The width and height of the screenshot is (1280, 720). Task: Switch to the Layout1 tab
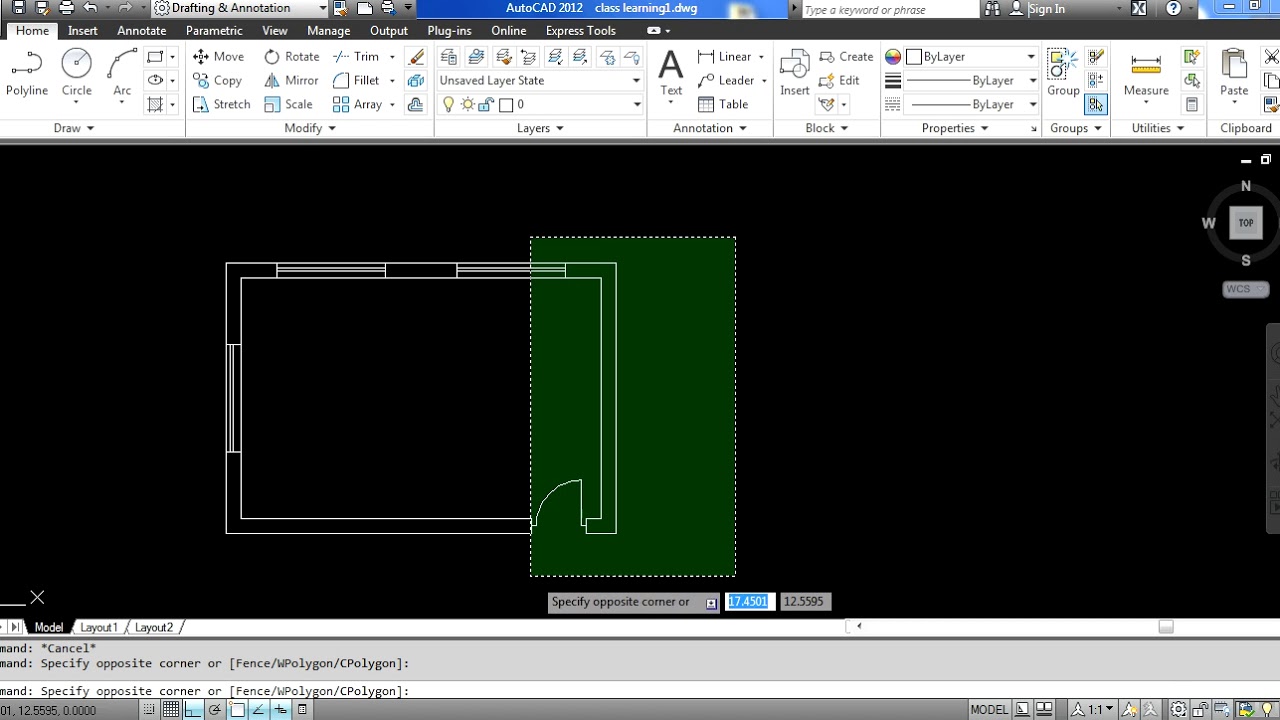click(x=99, y=627)
